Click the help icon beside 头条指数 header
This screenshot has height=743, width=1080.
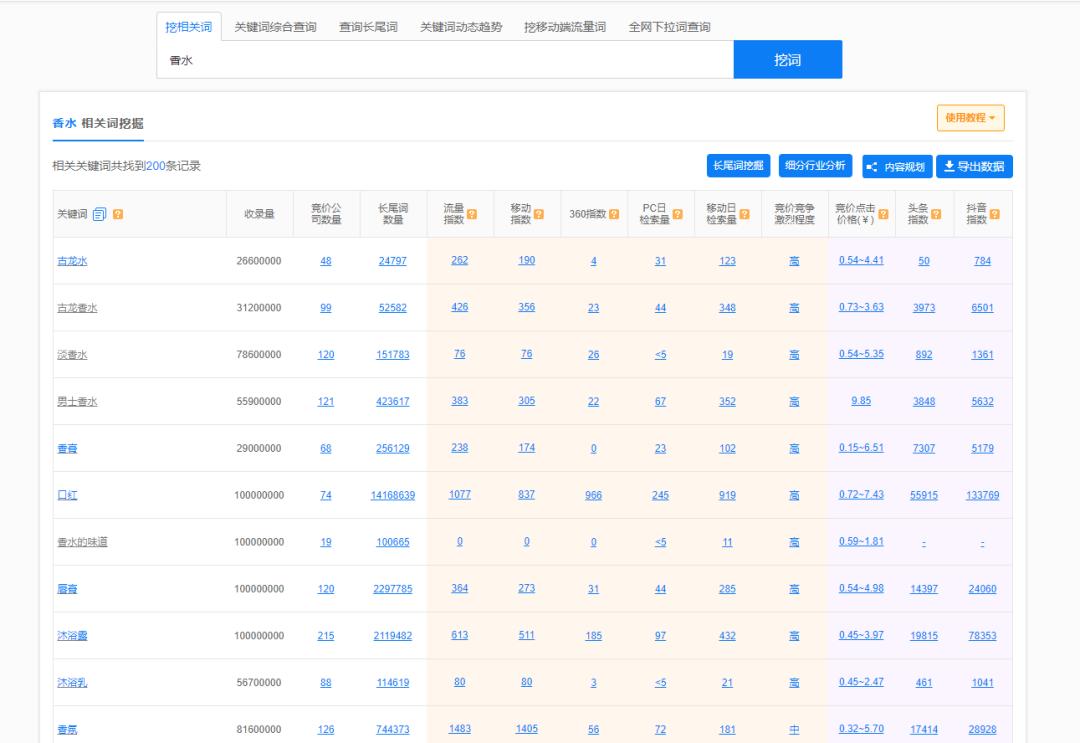click(936, 214)
